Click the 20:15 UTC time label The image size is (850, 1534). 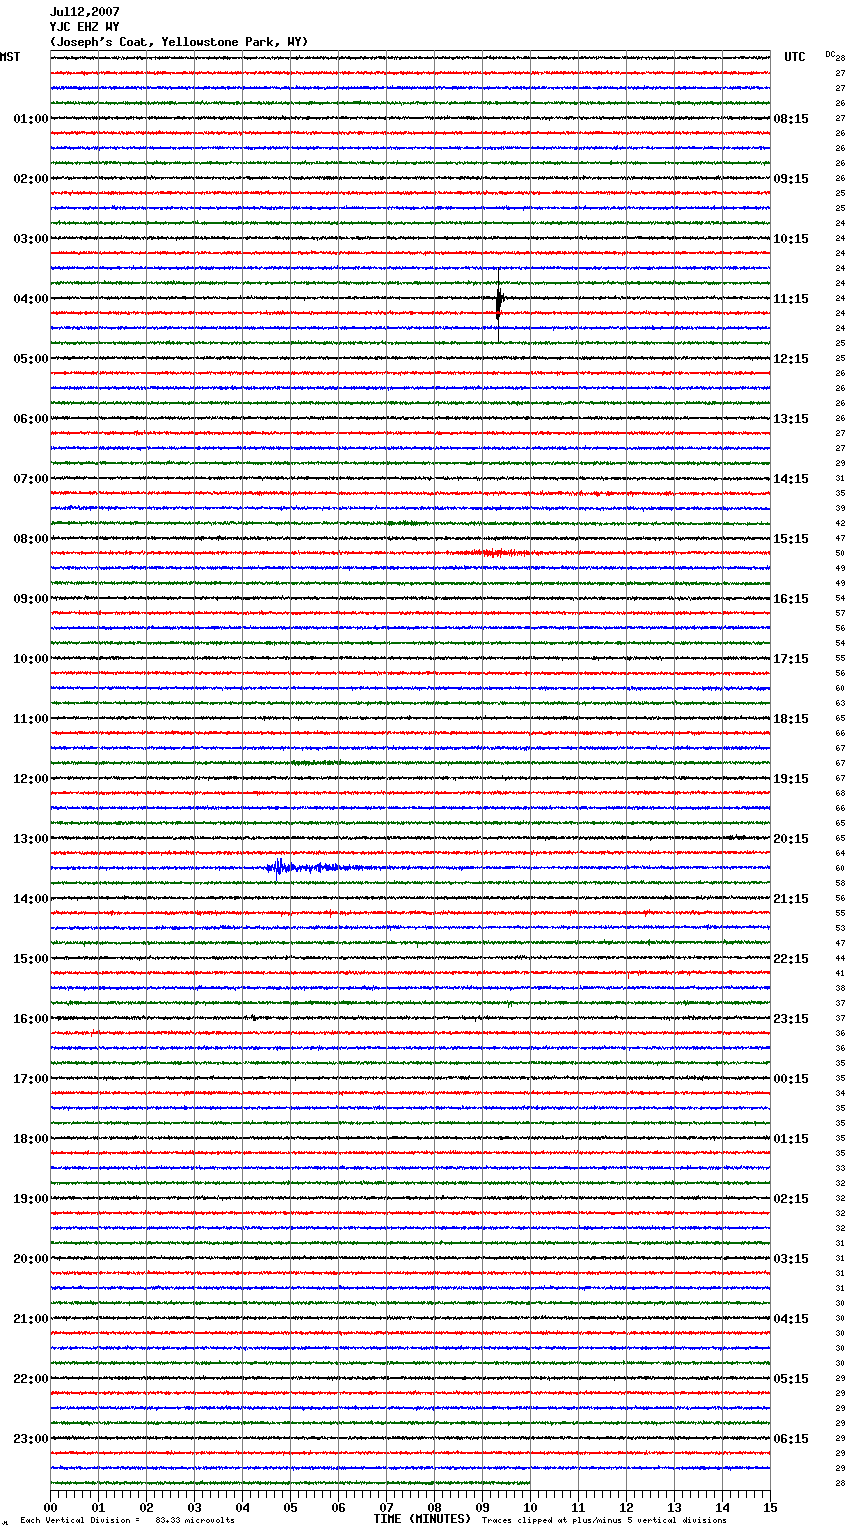(x=791, y=839)
